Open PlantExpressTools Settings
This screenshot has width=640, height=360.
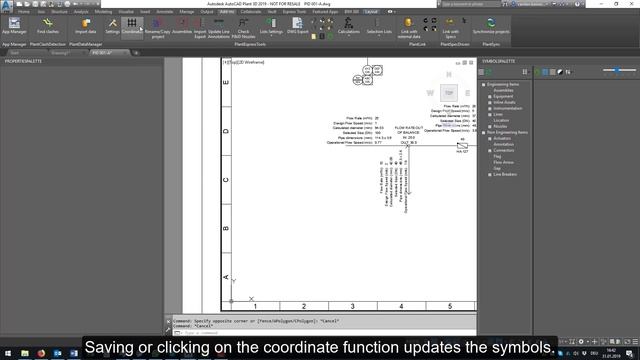tap(112, 26)
